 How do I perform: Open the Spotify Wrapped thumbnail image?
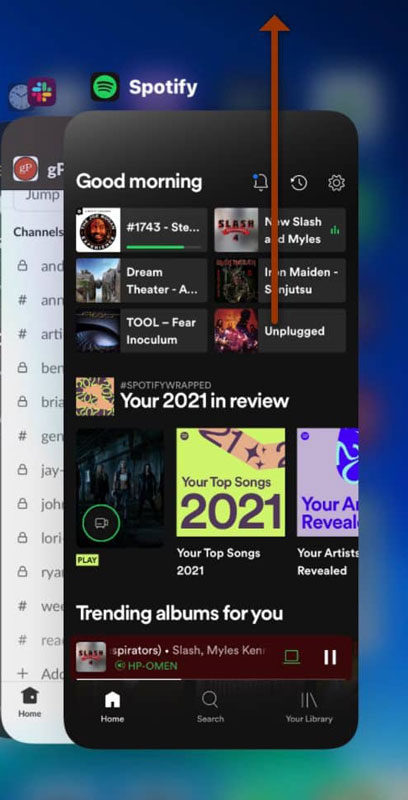click(95, 396)
